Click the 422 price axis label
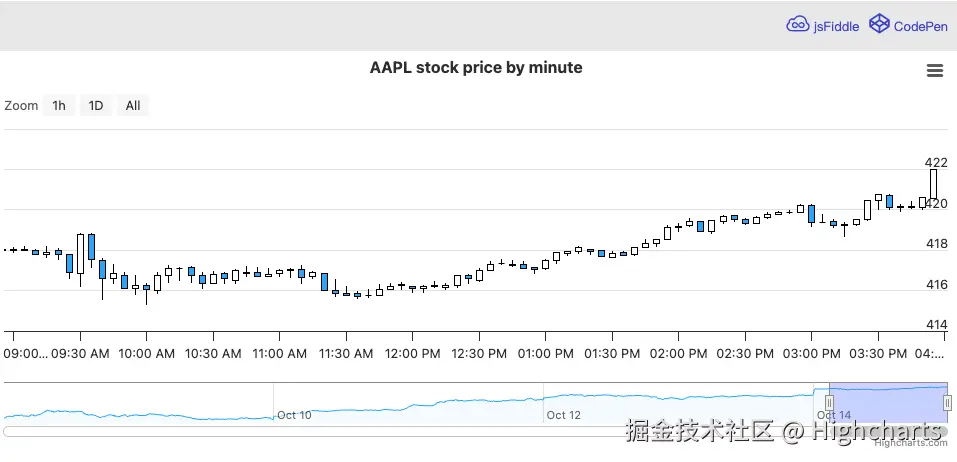 (936, 162)
